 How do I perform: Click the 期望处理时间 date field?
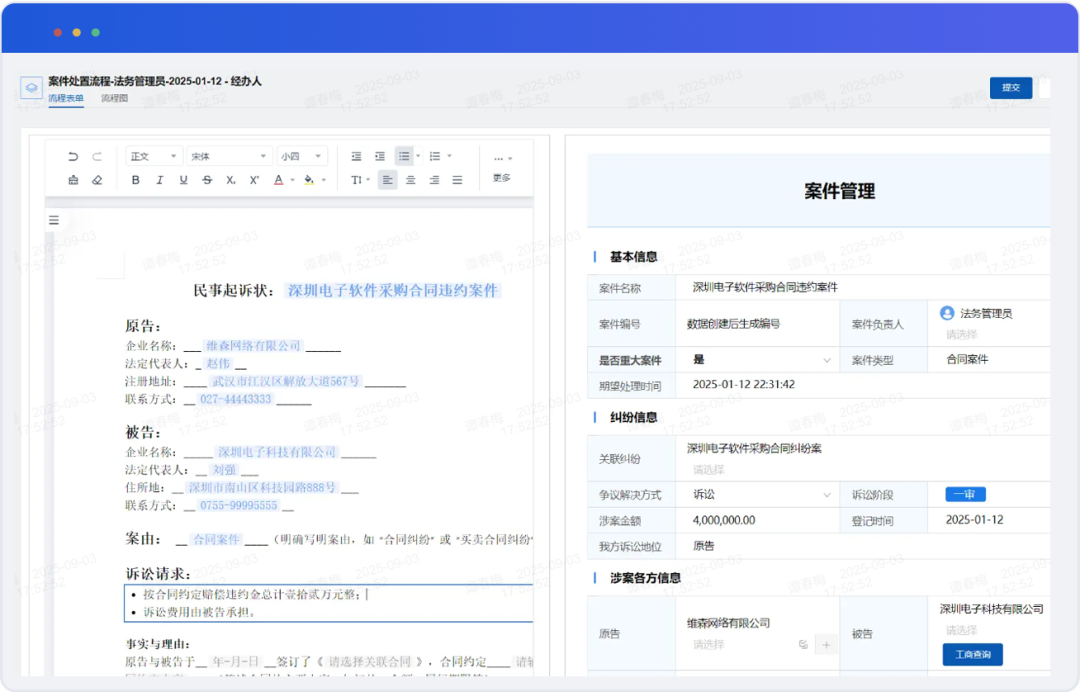pyautogui.click(x=862, y=384)
